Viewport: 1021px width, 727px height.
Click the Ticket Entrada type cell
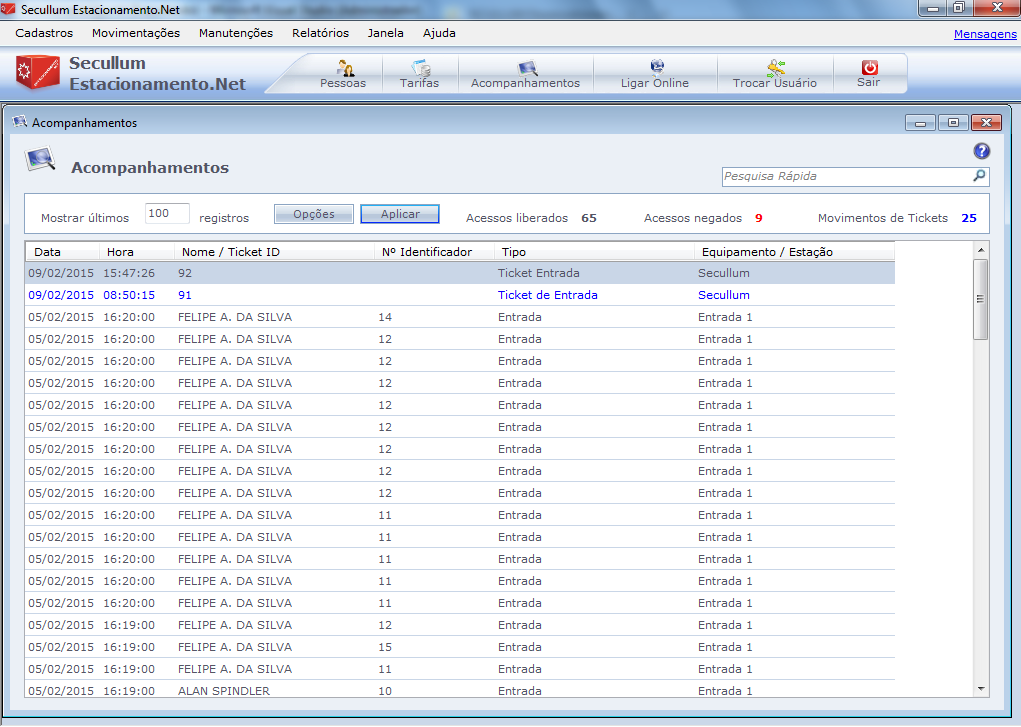pos(538,273)
